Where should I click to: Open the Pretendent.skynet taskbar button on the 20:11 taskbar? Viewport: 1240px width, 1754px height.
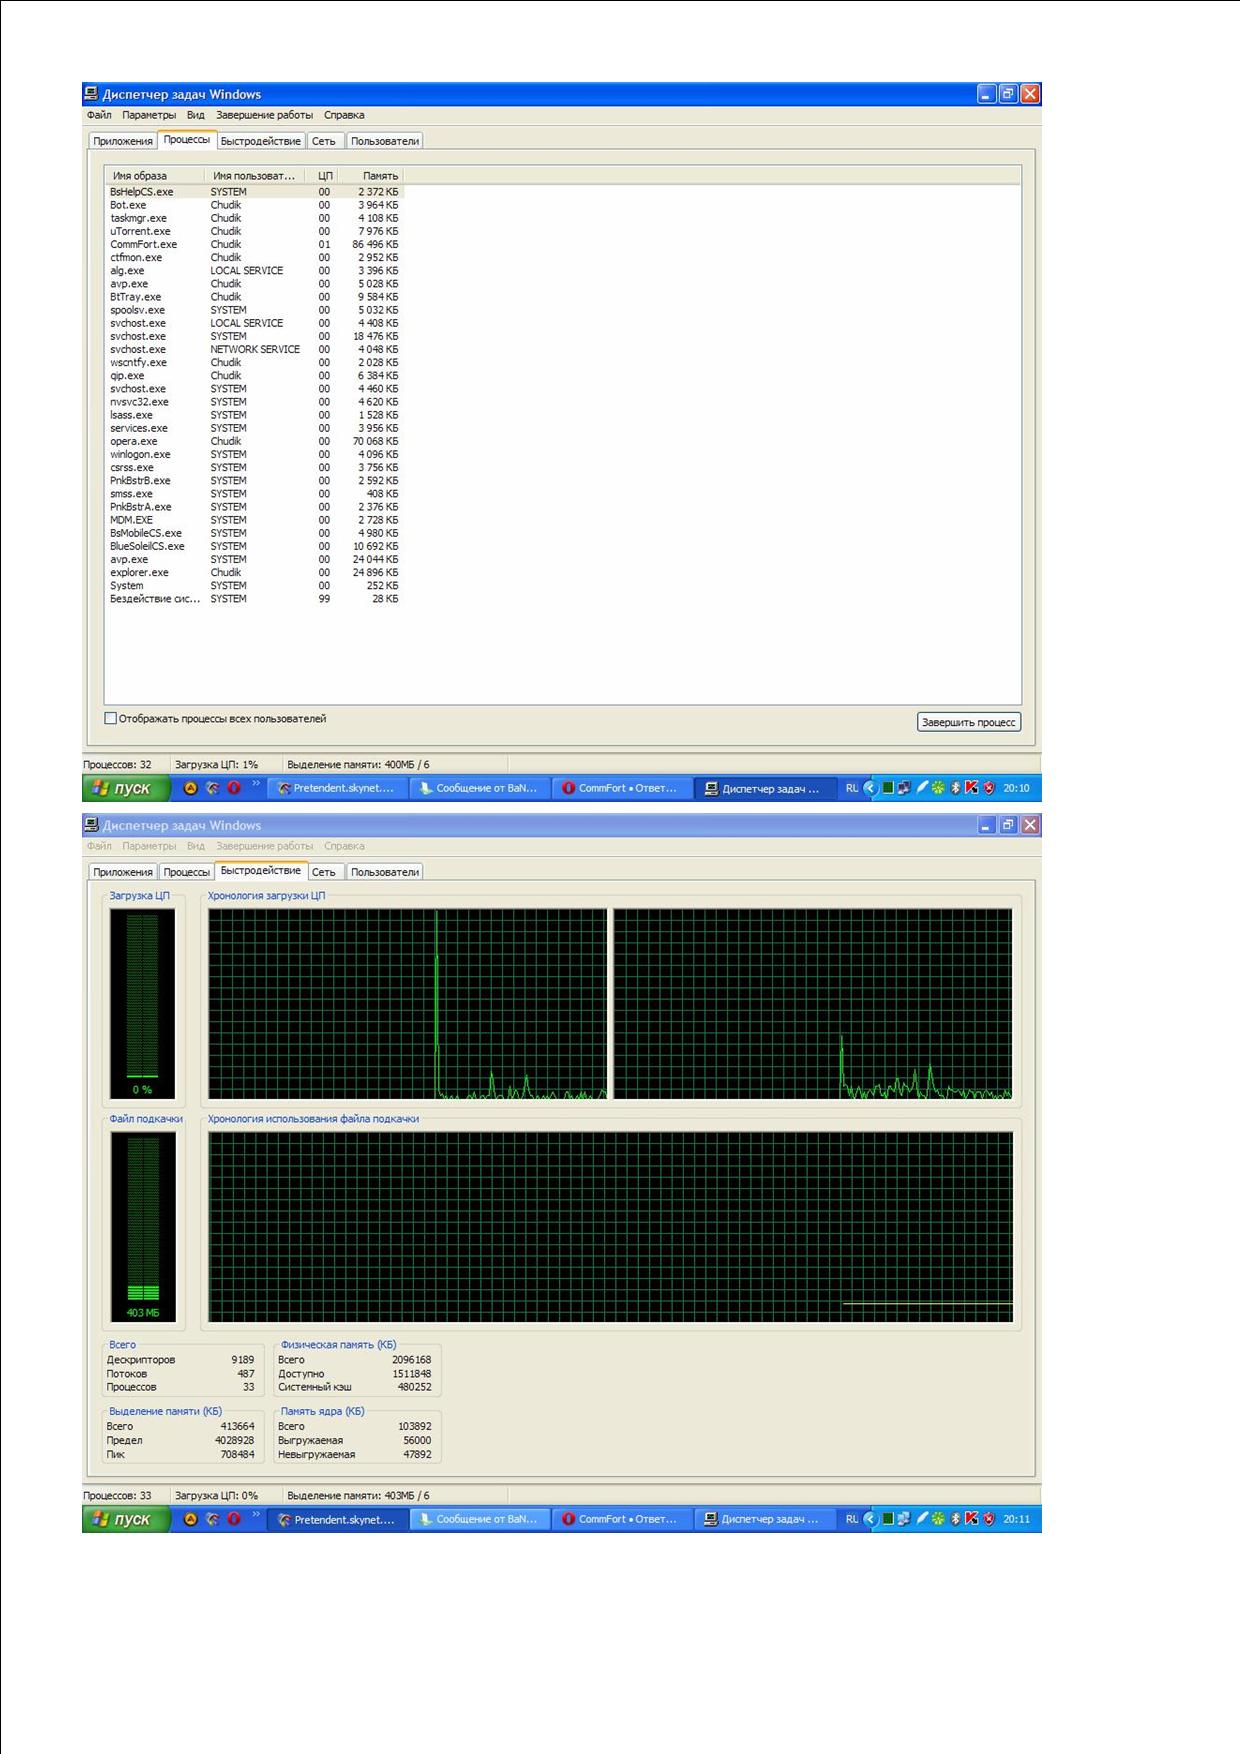pos(337,1519)
